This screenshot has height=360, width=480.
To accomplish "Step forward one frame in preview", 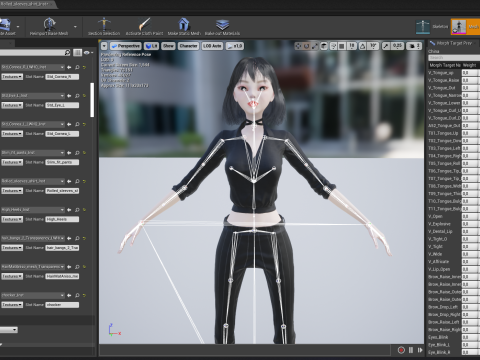I will (x=420, y=350).
